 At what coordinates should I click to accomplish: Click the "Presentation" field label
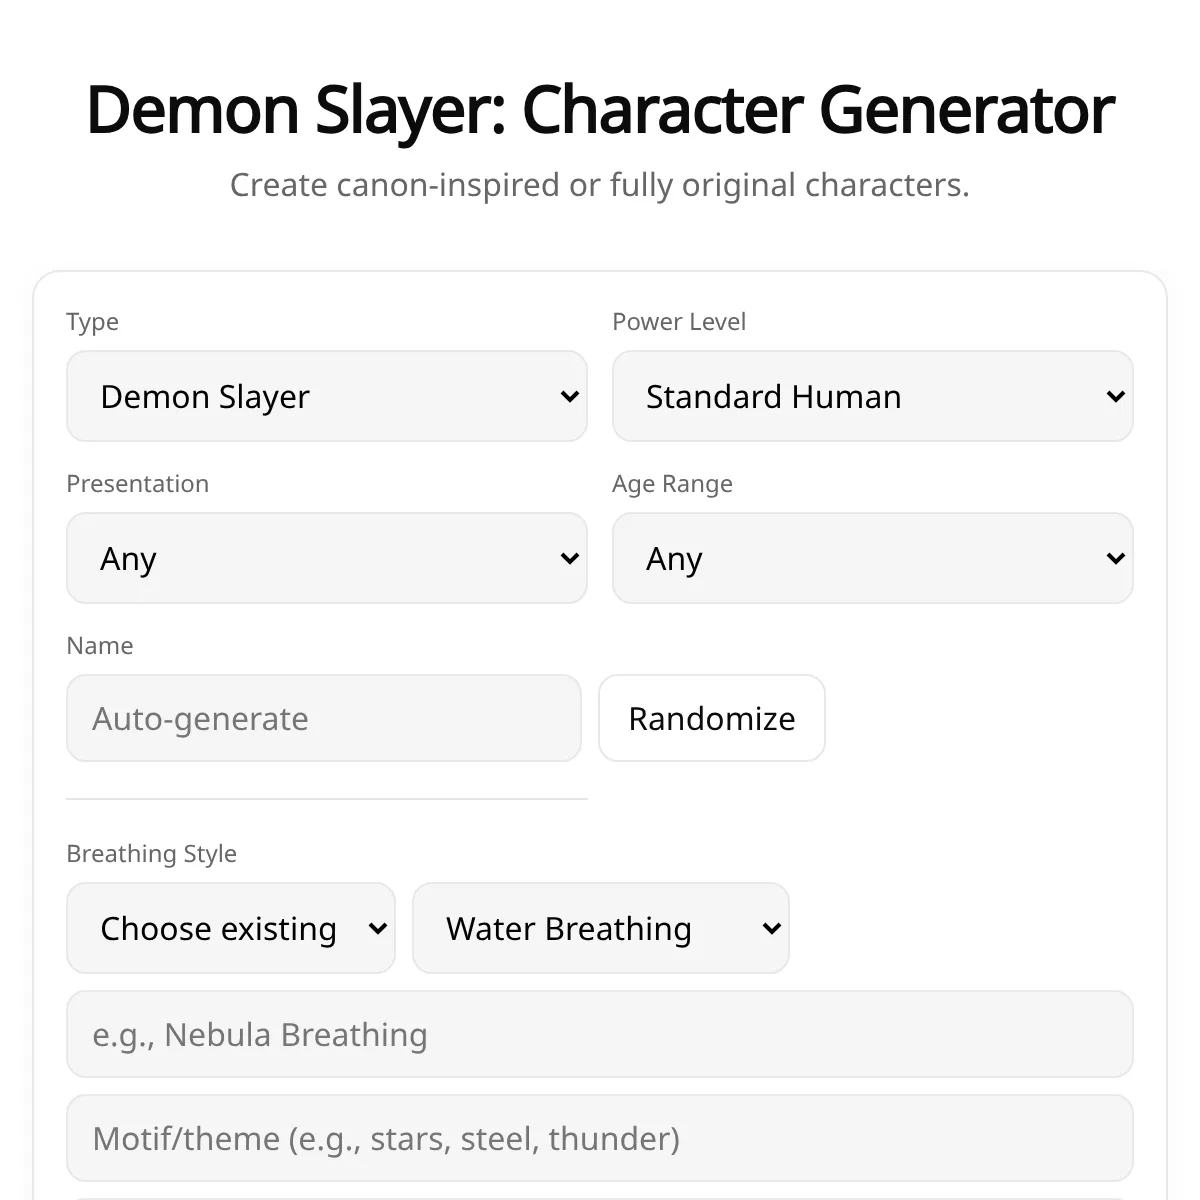coord(137,484)
